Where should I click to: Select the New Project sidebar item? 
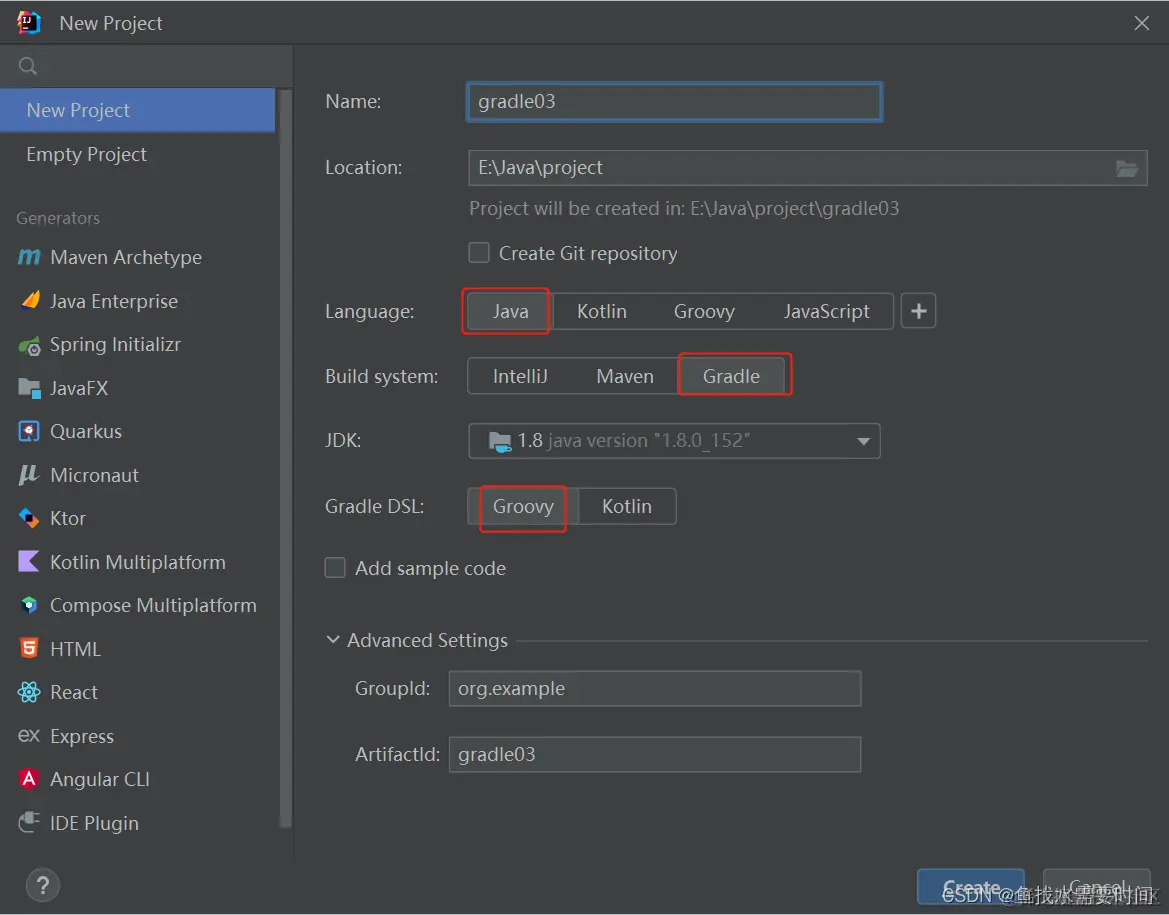point(137,110)
